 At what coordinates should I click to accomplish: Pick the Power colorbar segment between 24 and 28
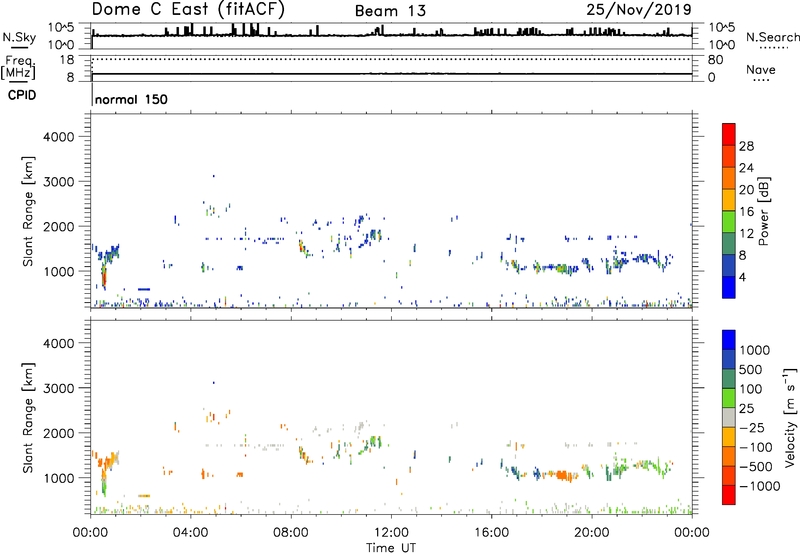729,156
